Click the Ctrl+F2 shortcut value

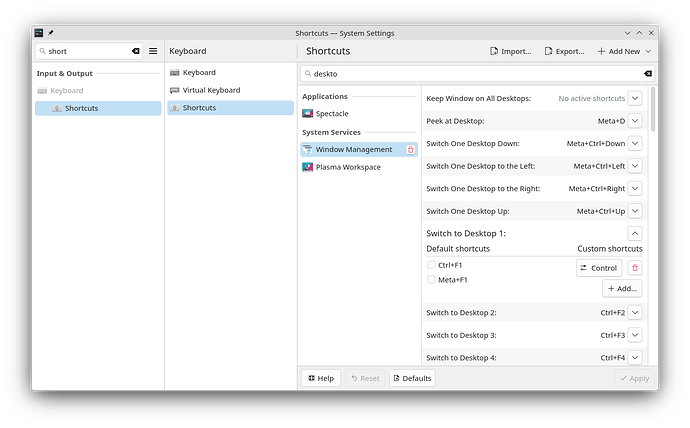(613, 313)
